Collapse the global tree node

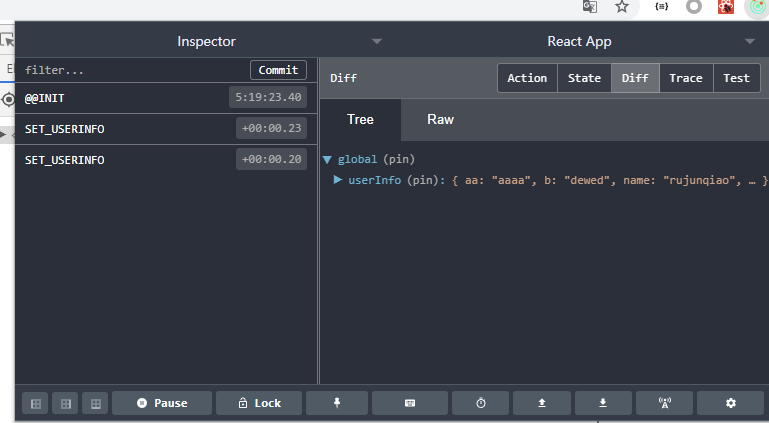pos(327,159)
